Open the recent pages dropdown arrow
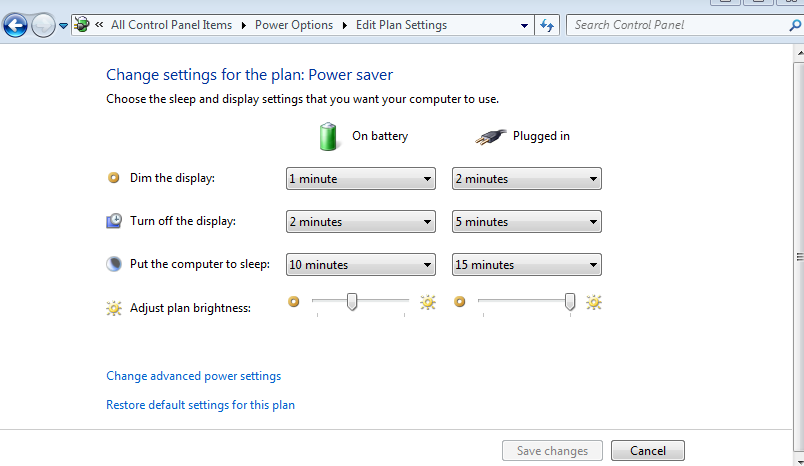 pos(63,26)
